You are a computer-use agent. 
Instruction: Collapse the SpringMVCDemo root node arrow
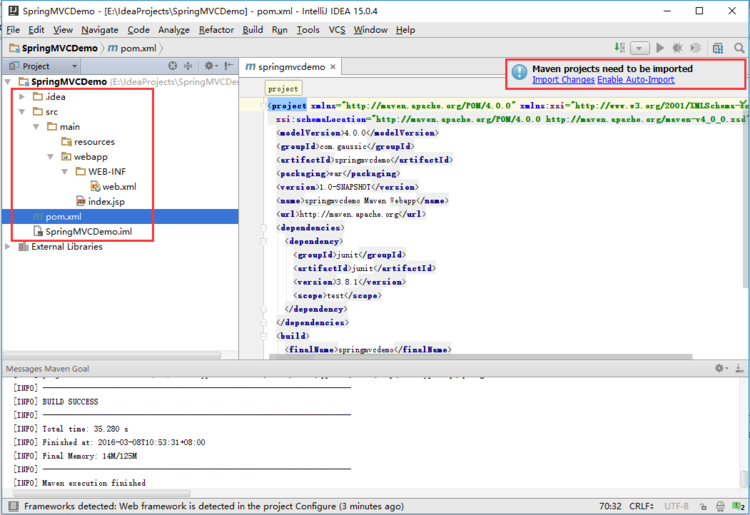pos(8,82)
